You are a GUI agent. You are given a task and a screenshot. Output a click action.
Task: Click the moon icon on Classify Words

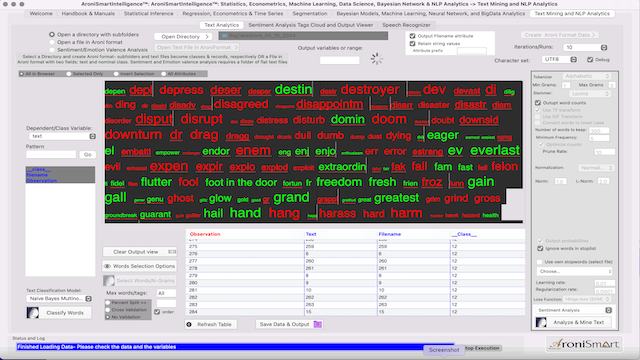coord(33,313)
